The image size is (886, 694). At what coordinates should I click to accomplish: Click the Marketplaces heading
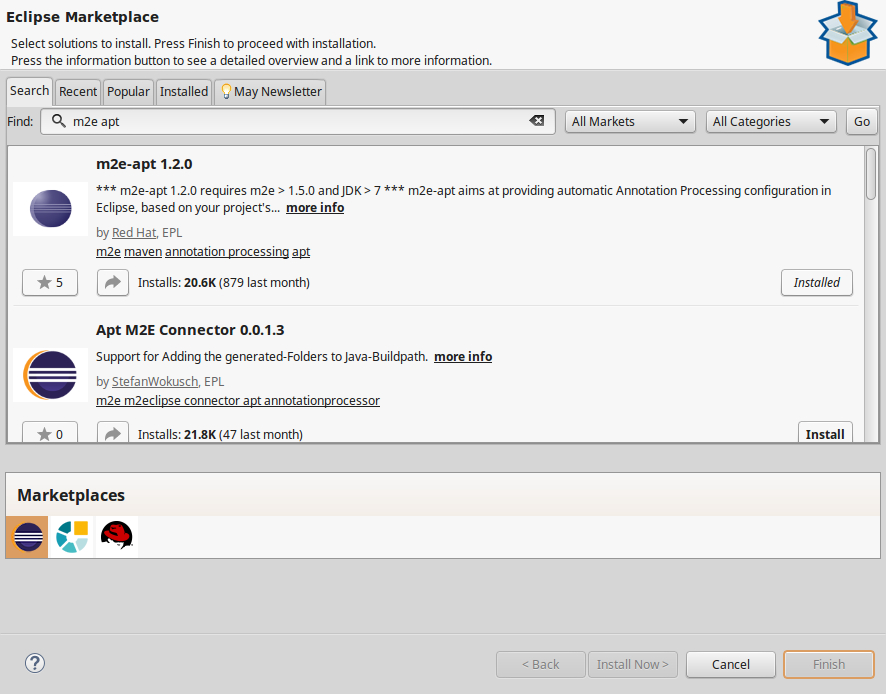(x=71, y=495)
